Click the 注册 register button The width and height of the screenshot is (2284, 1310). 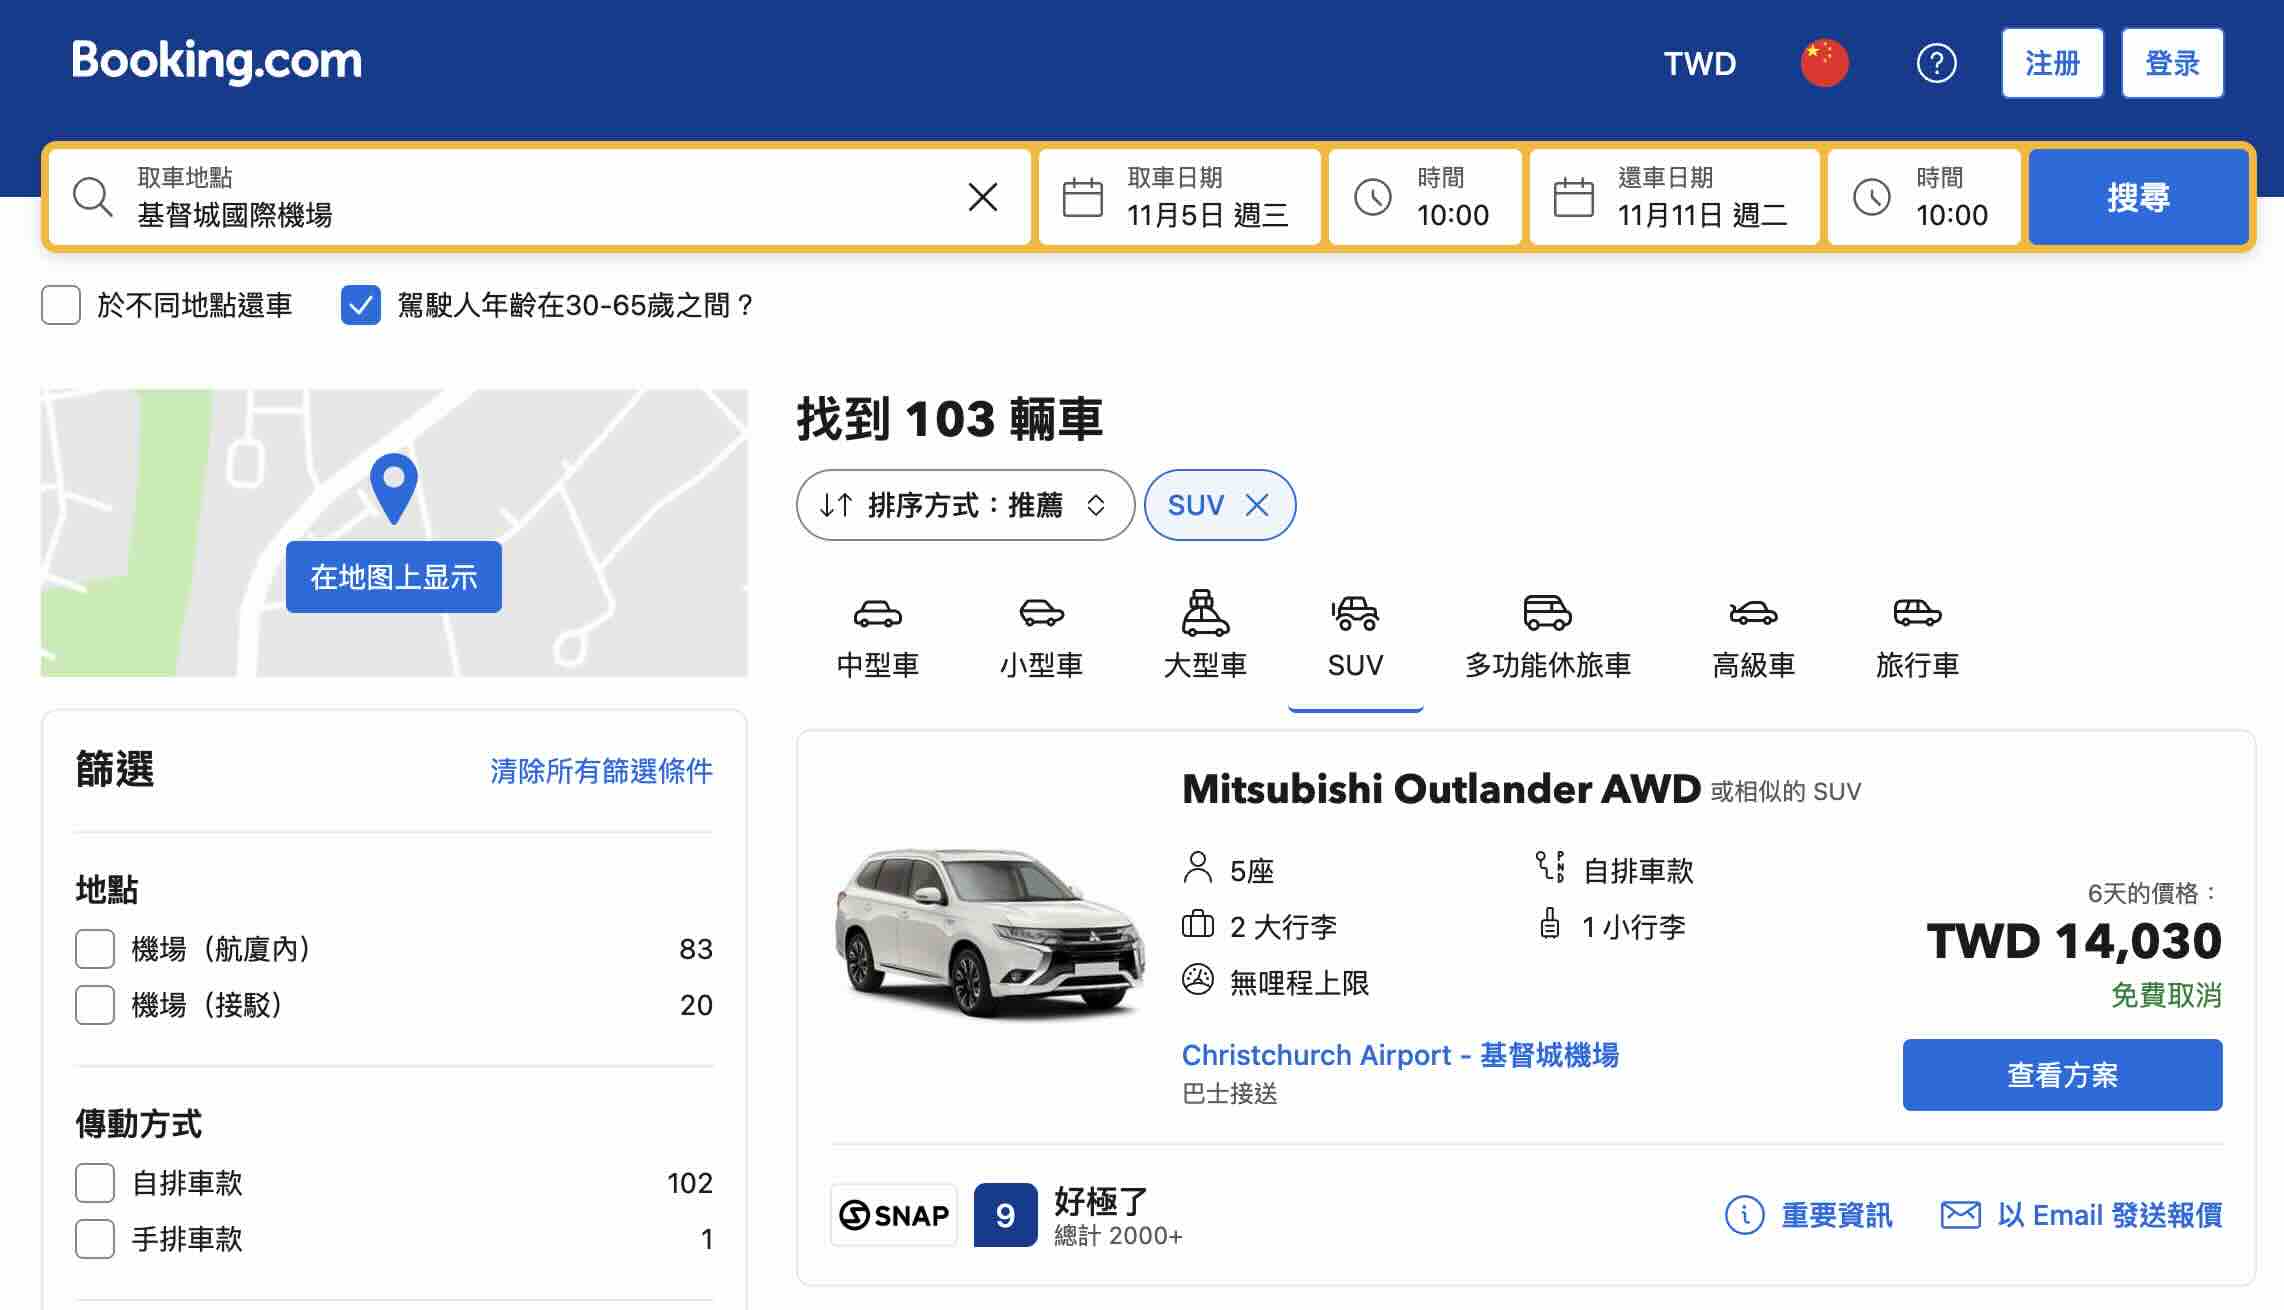2052,63
